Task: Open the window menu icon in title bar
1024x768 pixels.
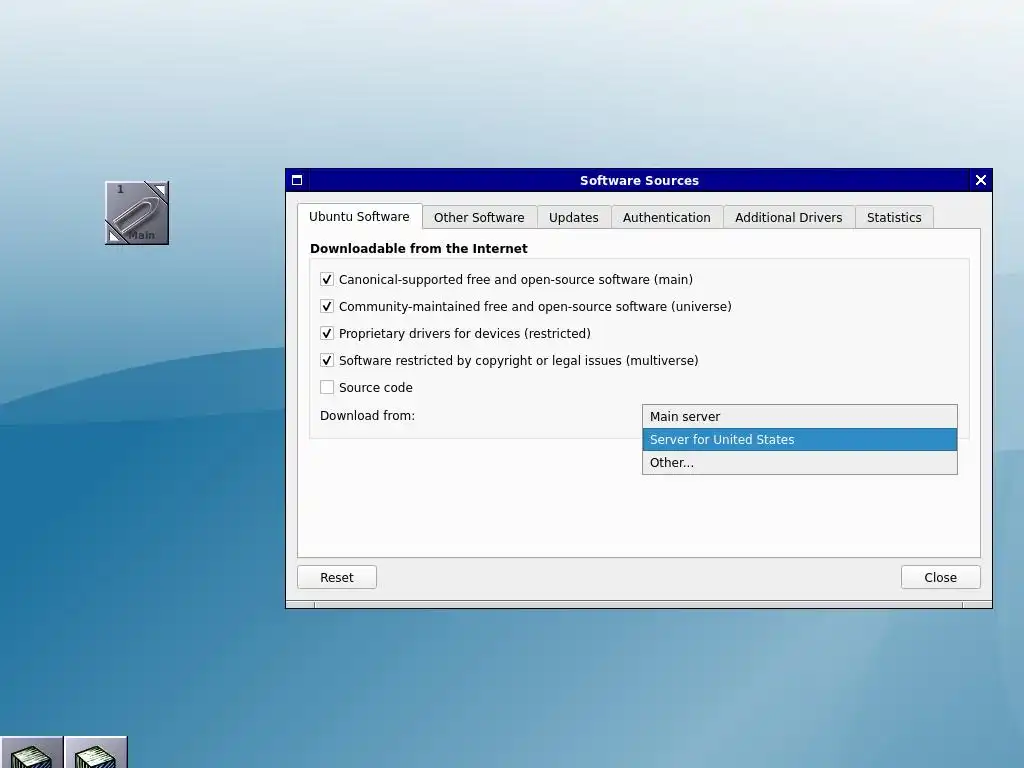Action: (297, 180)
